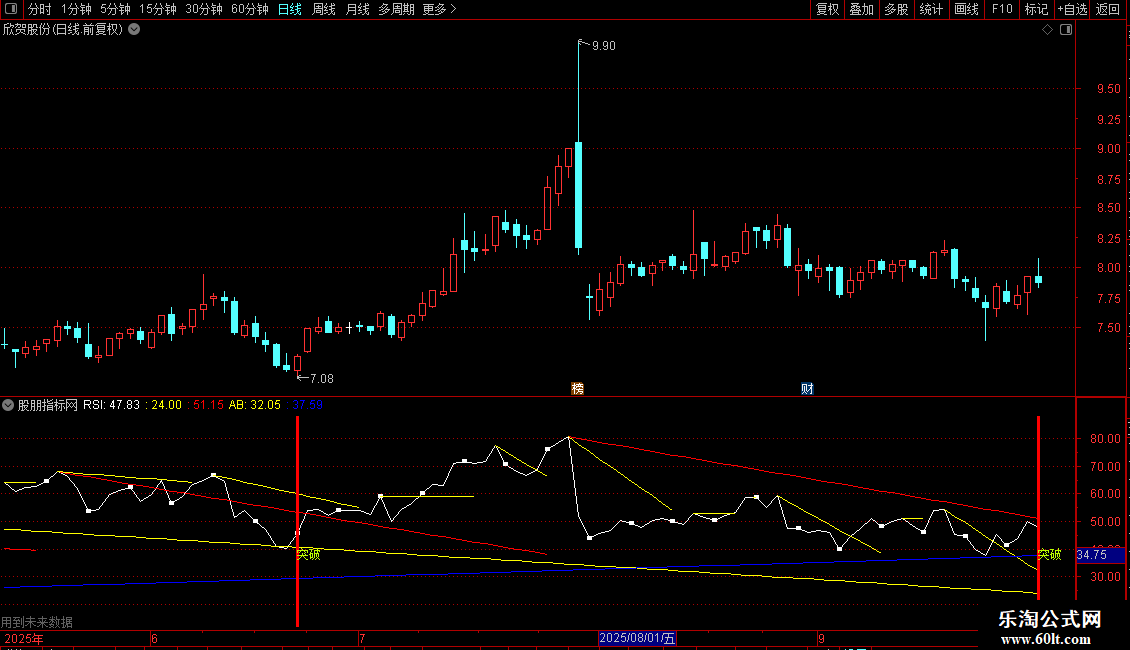This screenshot has width=1130, height=650.
Task: Select the 日线 daily period tab
Action: click(290, 9)
